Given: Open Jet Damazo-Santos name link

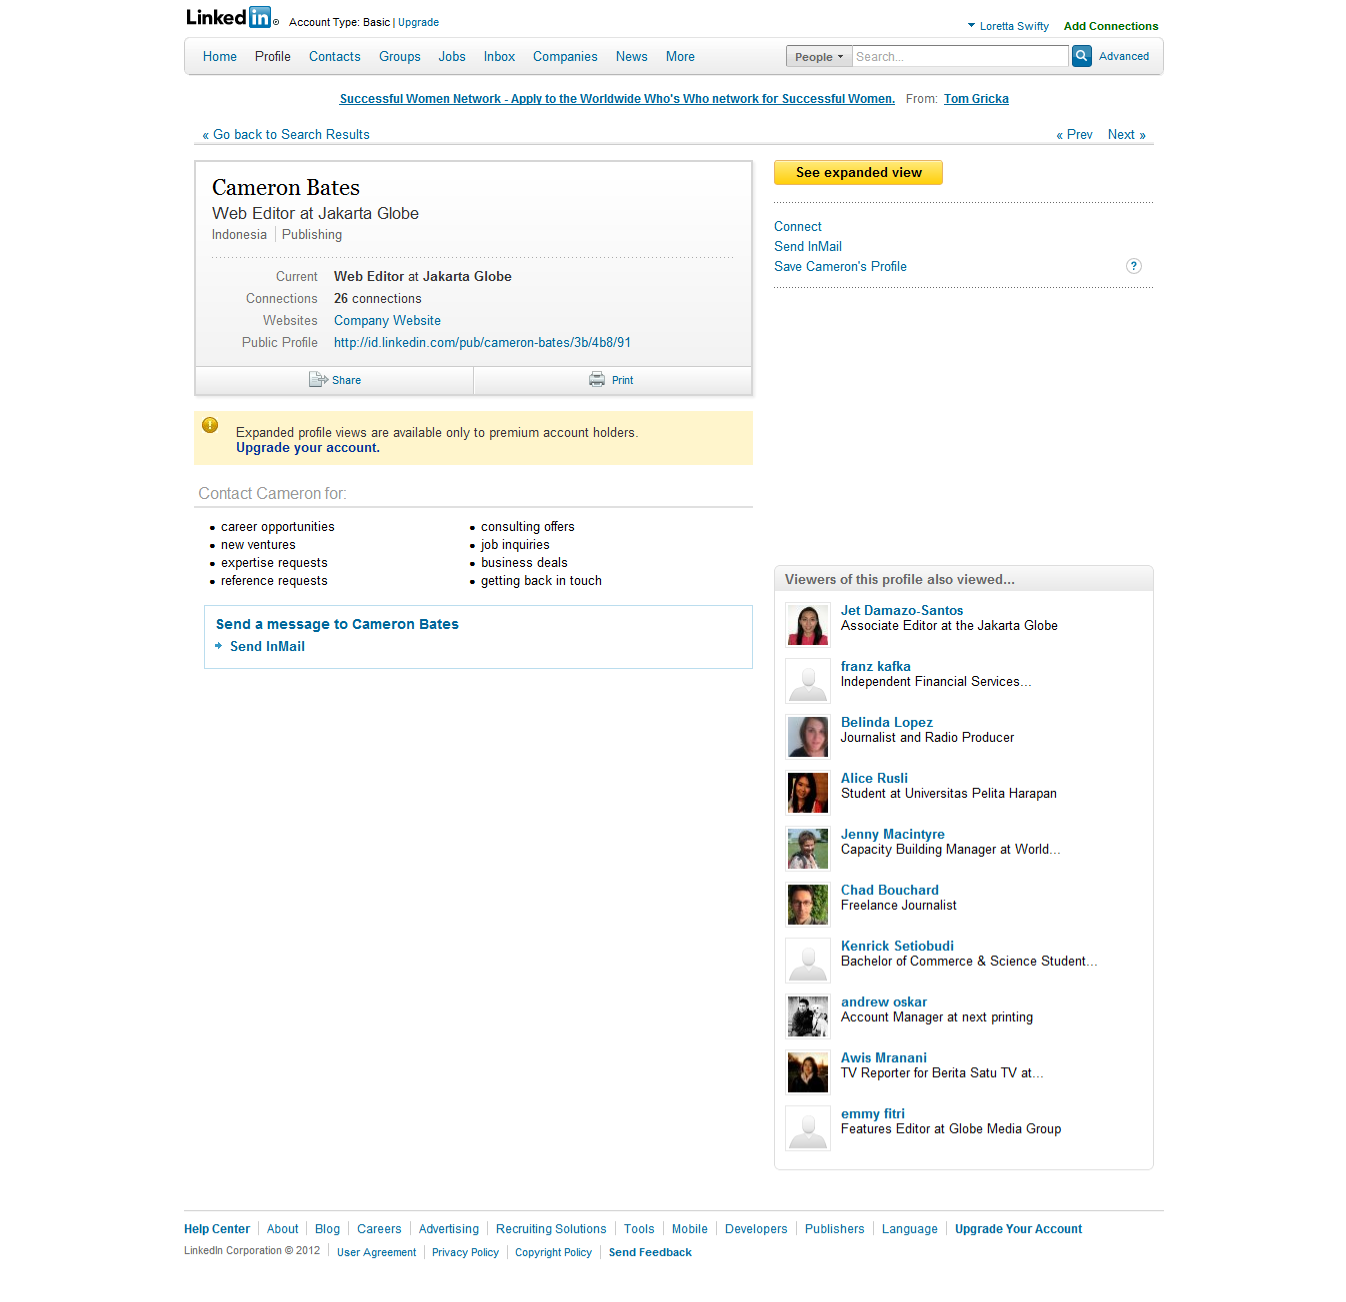Looking at the screenshot, I should point(902,610).
